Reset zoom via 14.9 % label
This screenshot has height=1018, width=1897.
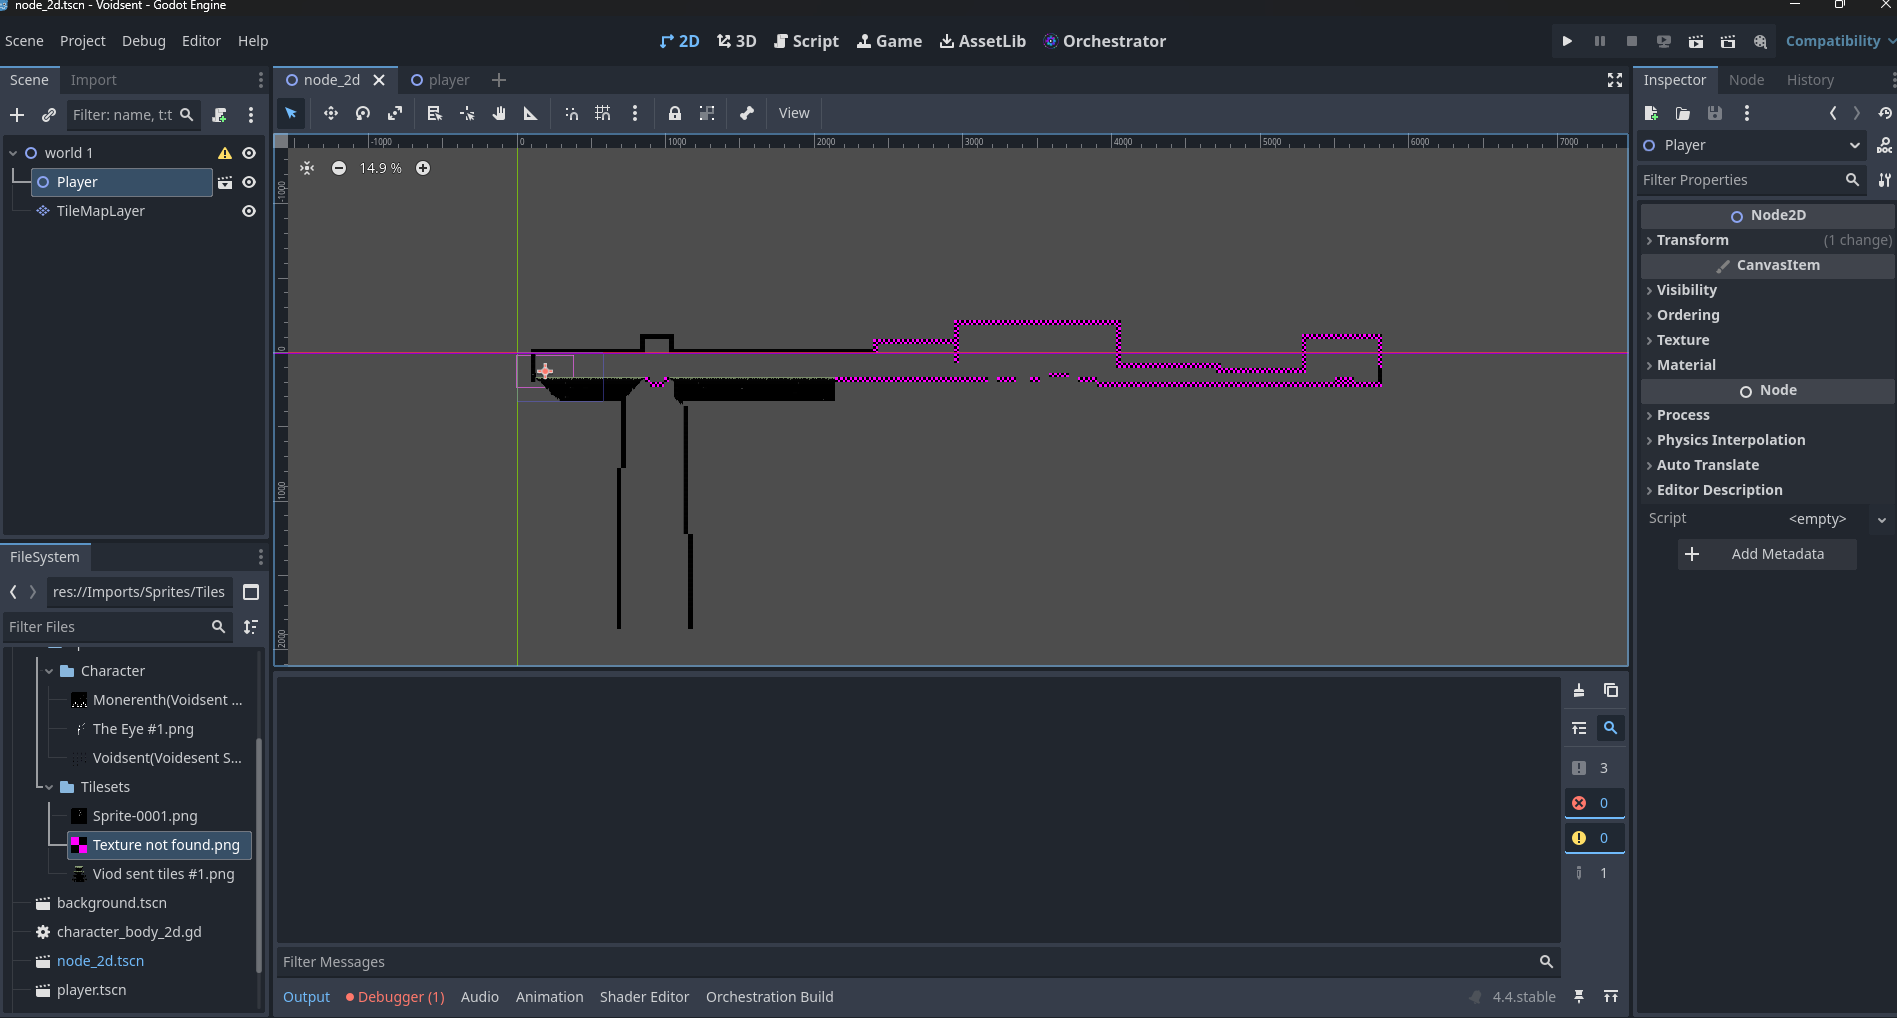pos(381,168)
